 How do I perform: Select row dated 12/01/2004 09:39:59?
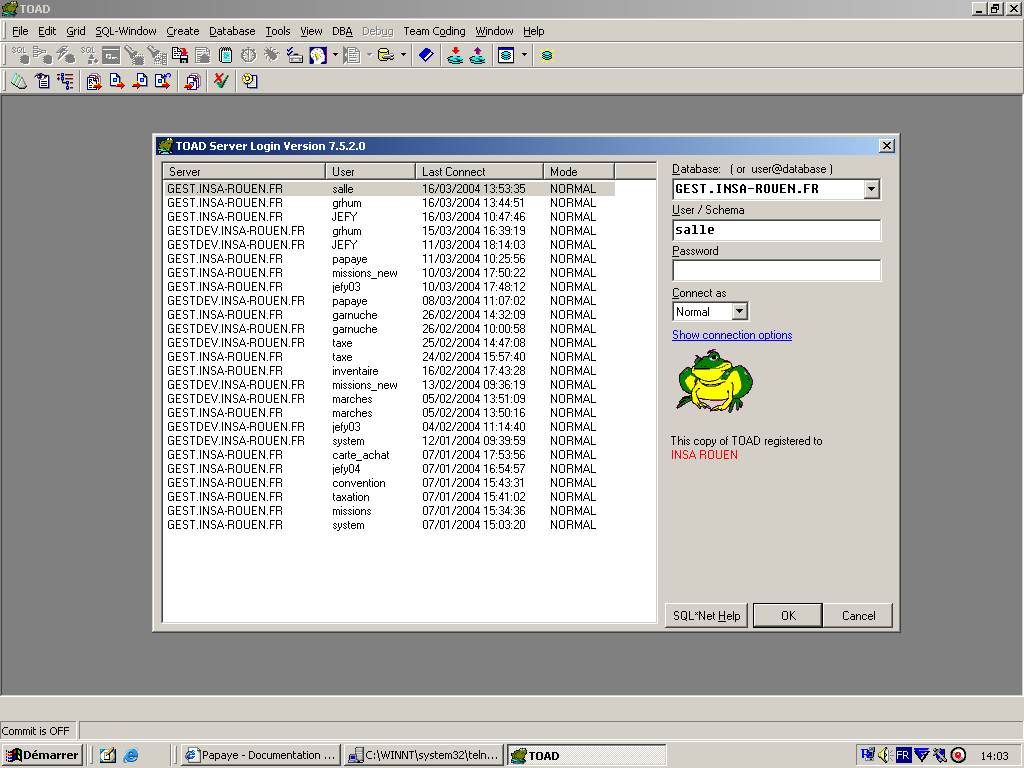389,441
